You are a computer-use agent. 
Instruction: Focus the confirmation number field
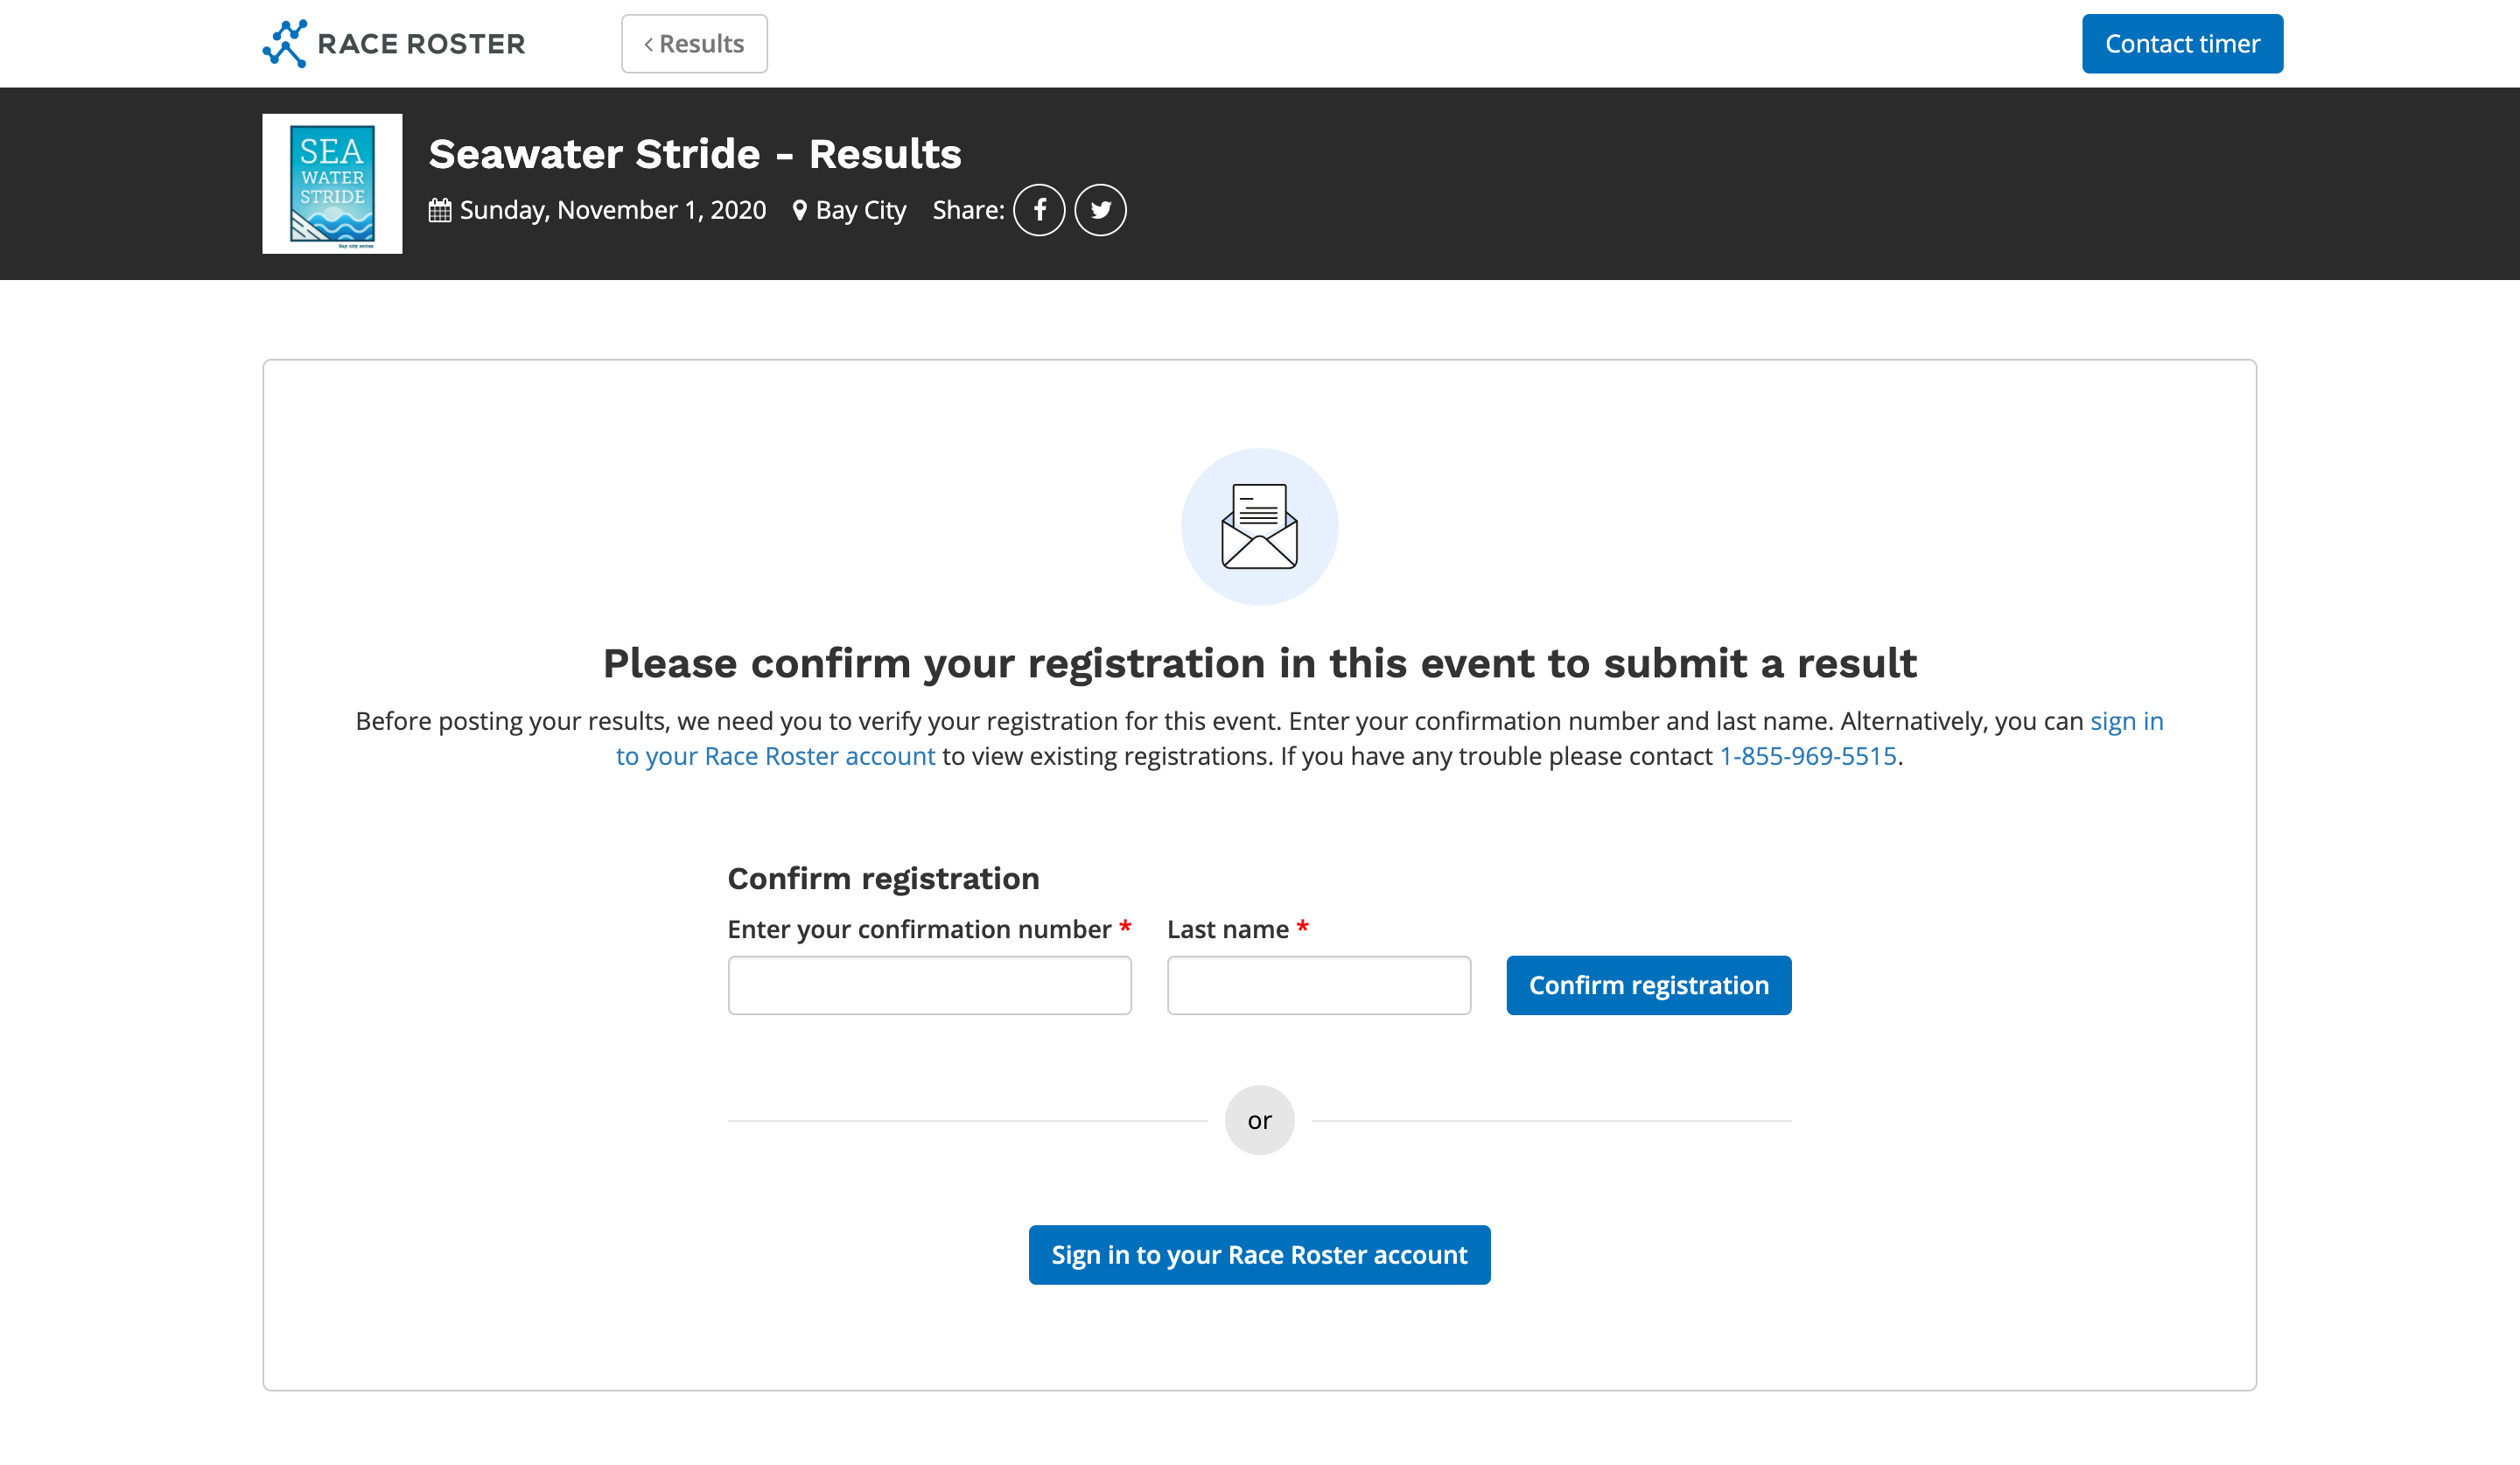point(929,985)
